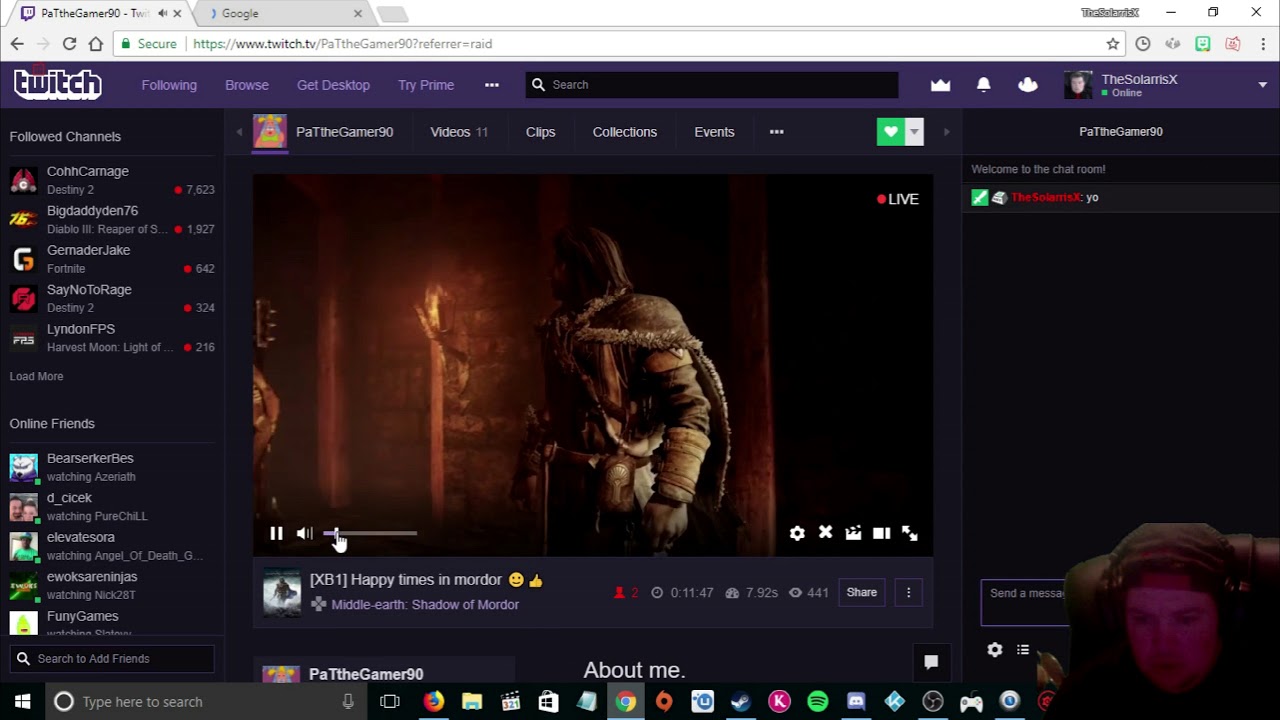
Task: Open the Events tab
Action: coord(714,132)
